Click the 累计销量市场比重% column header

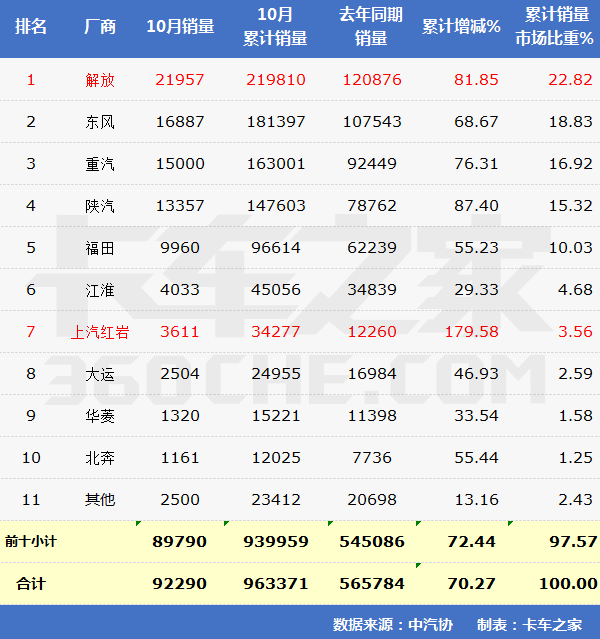tap(554, 26)
